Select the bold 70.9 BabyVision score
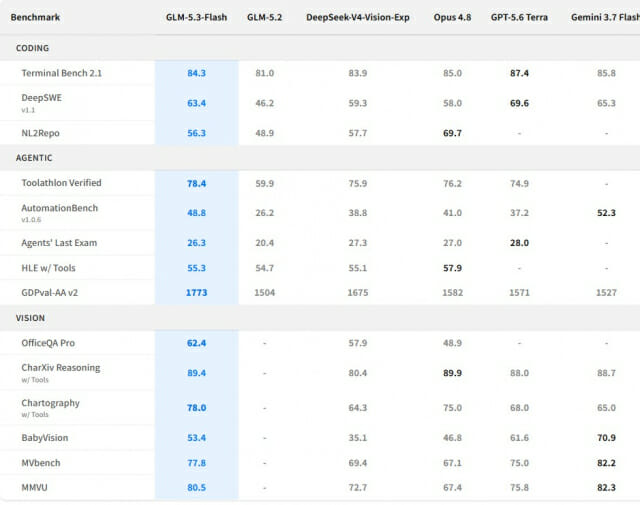 (x=606, y=438)
